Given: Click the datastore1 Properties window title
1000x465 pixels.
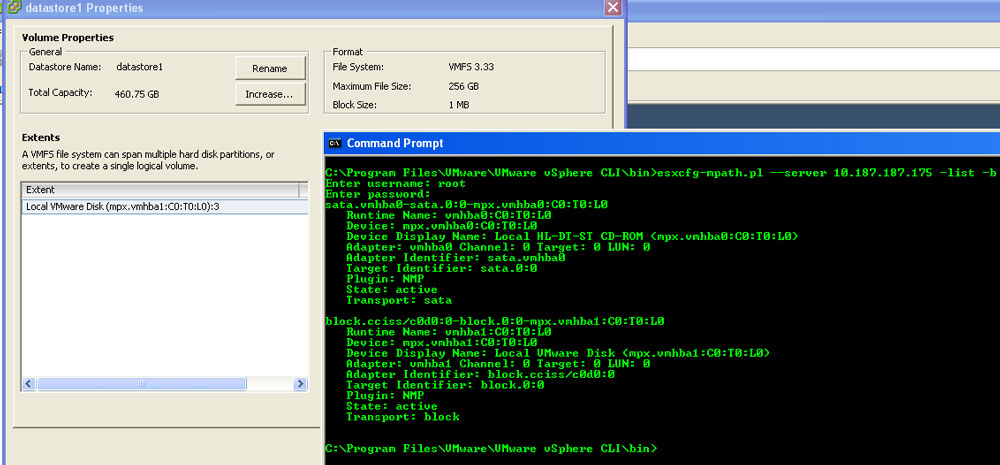Looking at the screenshot, I should [84, 8].
